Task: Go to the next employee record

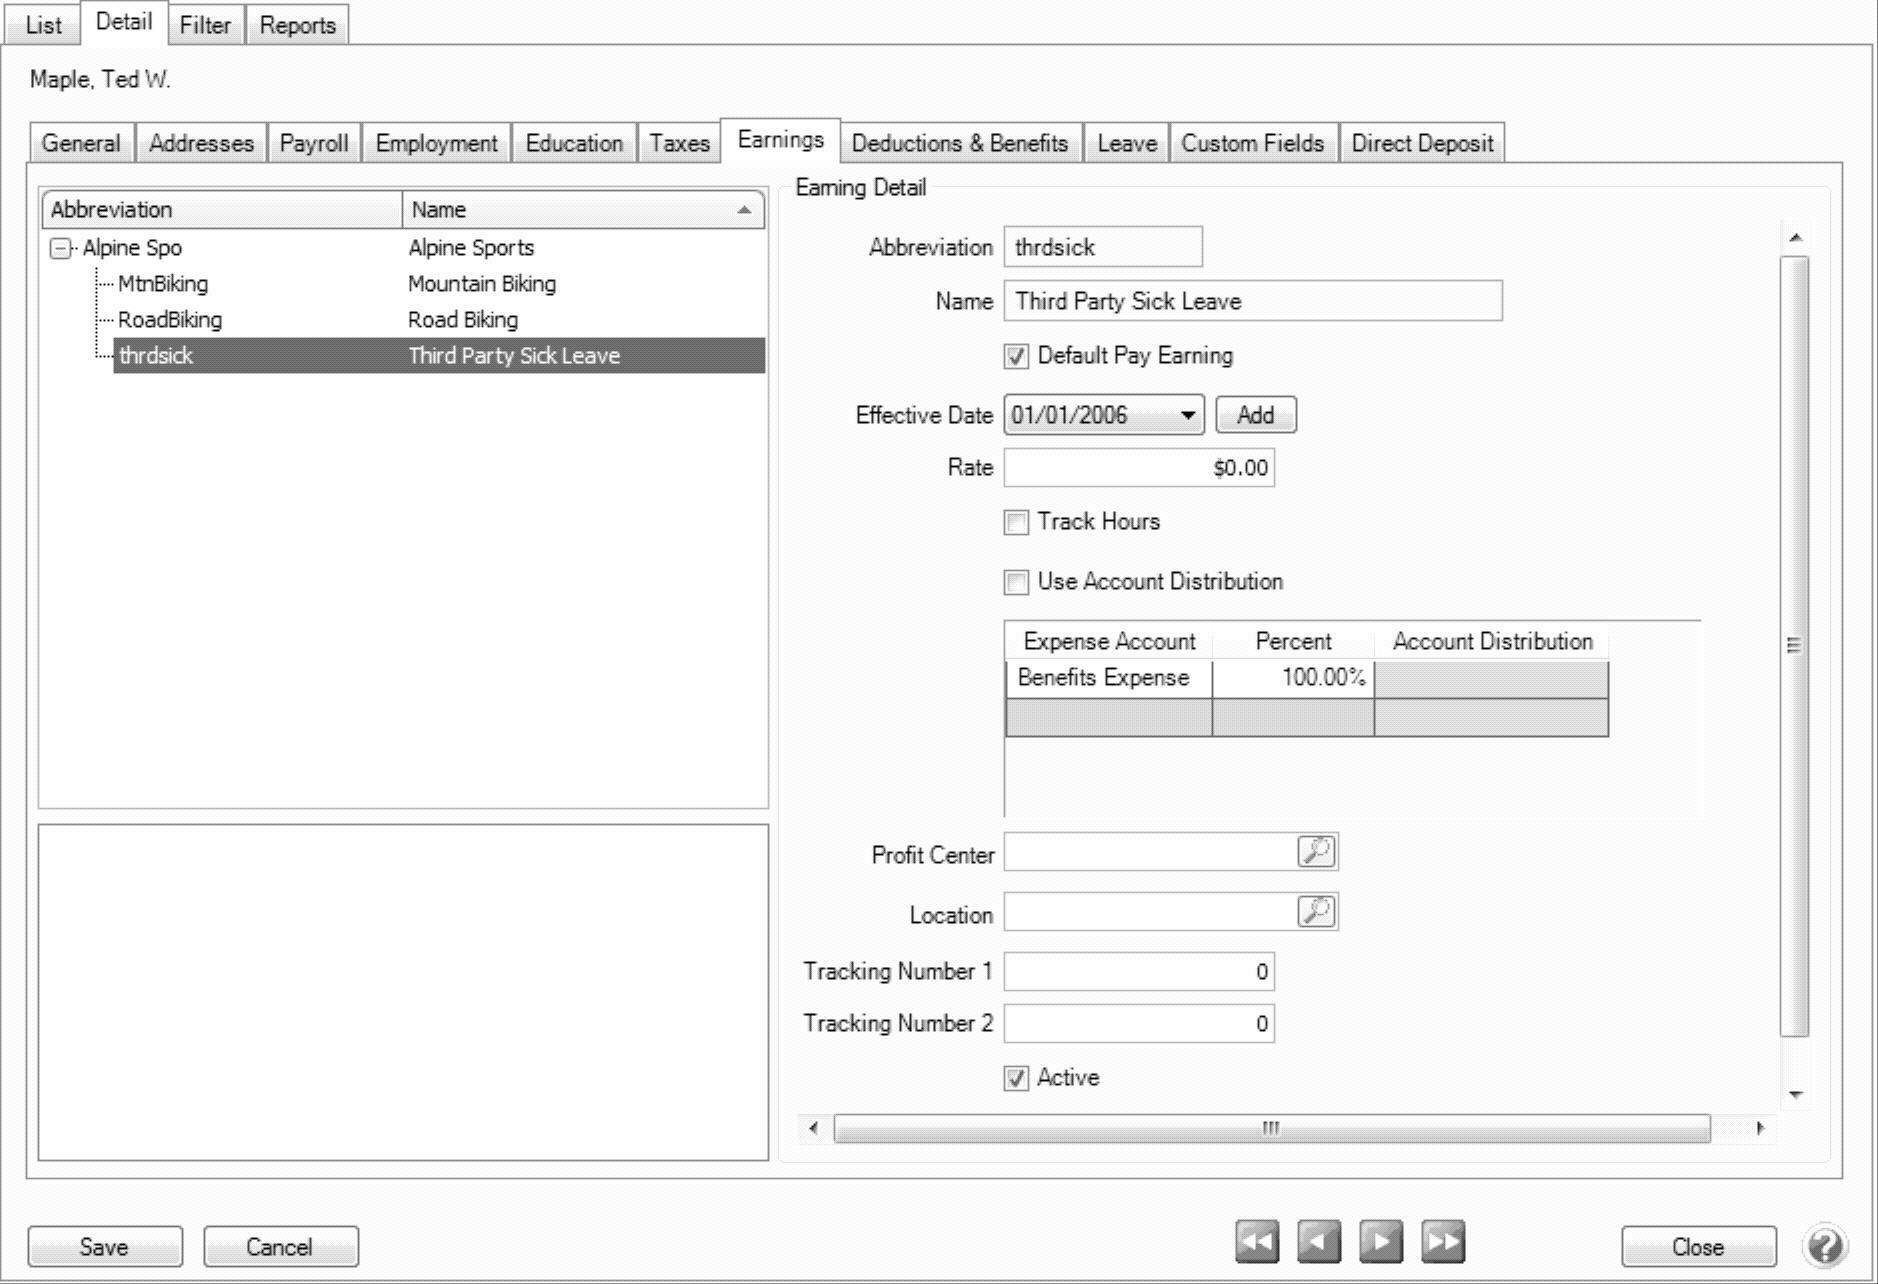Action: point(1381,1243)
